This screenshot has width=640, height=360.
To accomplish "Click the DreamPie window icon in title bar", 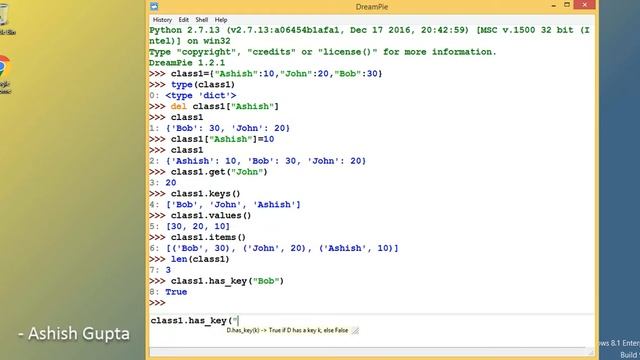I will pyautogui.click(x=154, y=6).
